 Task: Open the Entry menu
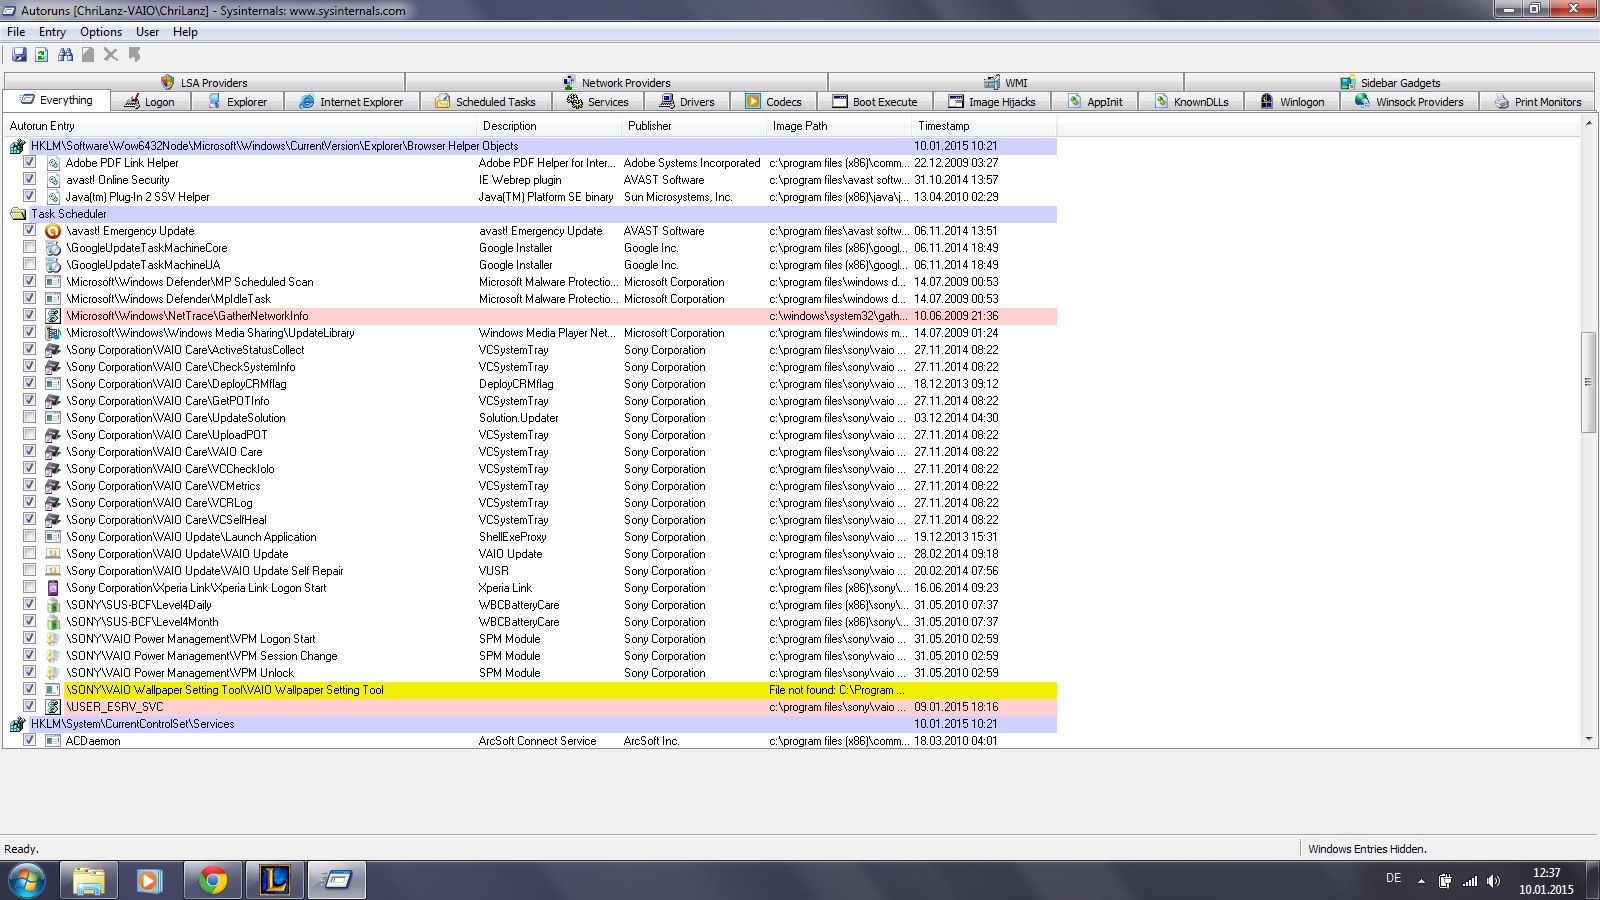(x=52, y=32)
